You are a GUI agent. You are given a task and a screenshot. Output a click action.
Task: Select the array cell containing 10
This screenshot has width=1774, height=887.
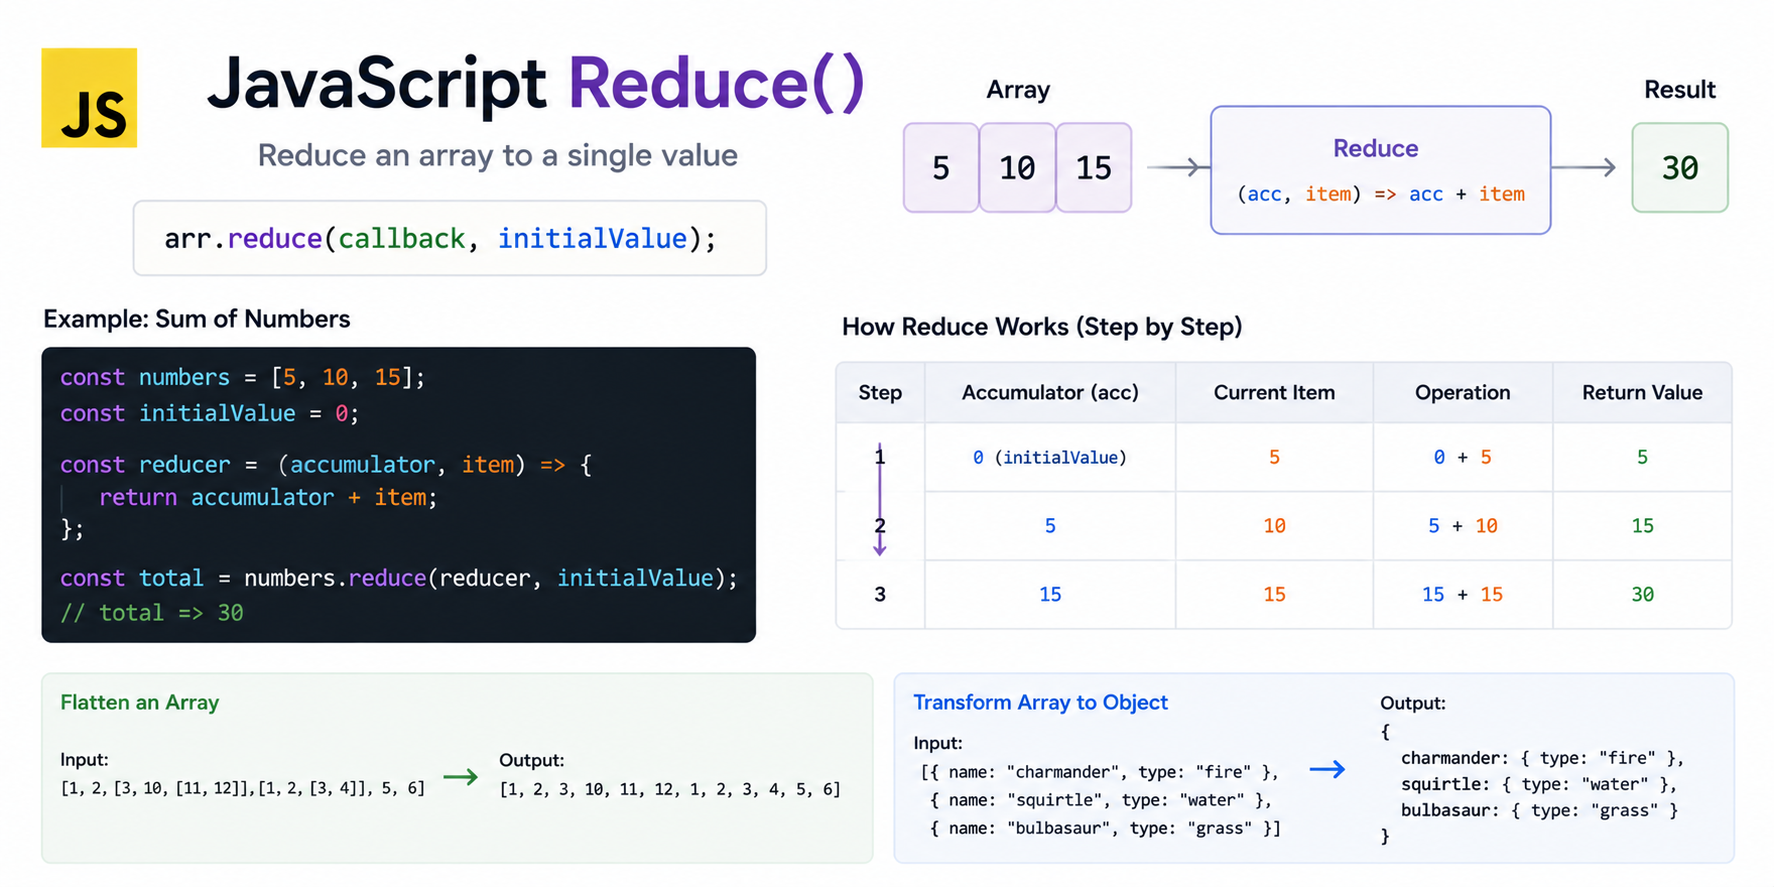point(1017,168)
